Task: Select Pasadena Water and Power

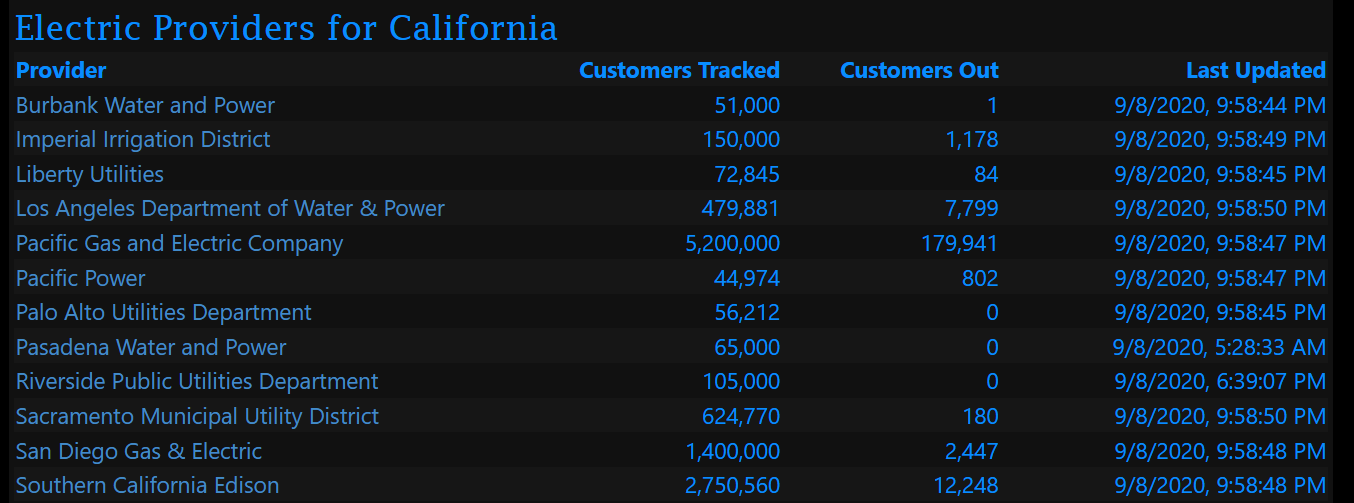Action: (151, 347)
